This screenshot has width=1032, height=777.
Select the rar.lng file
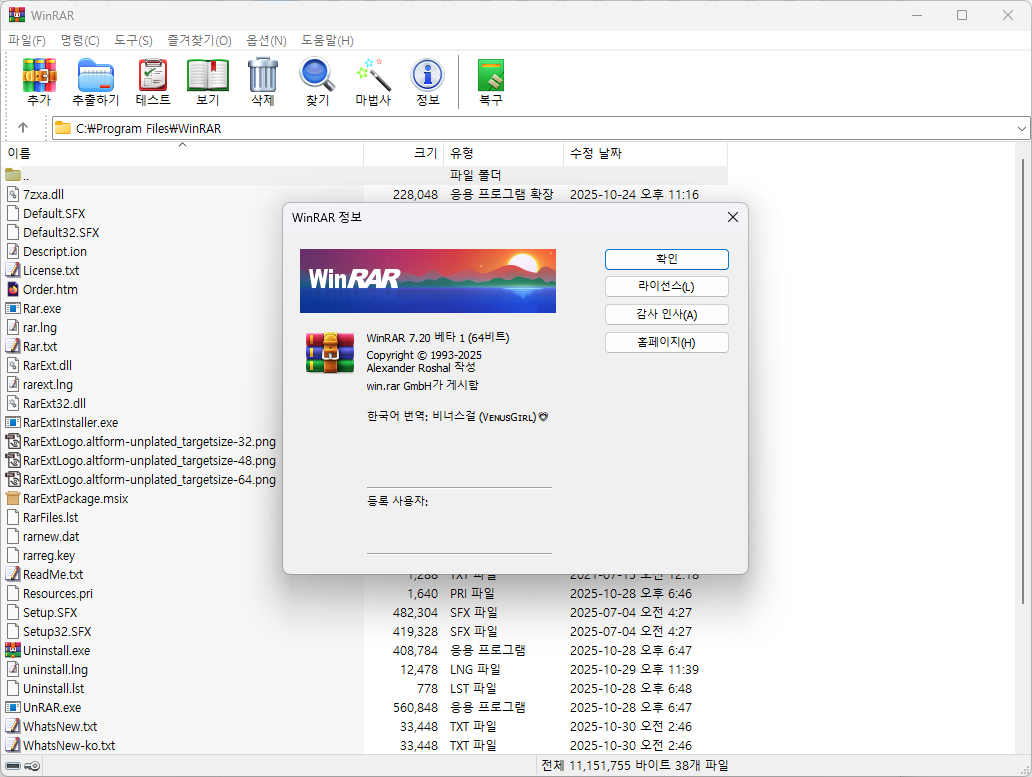click(39, 328)
